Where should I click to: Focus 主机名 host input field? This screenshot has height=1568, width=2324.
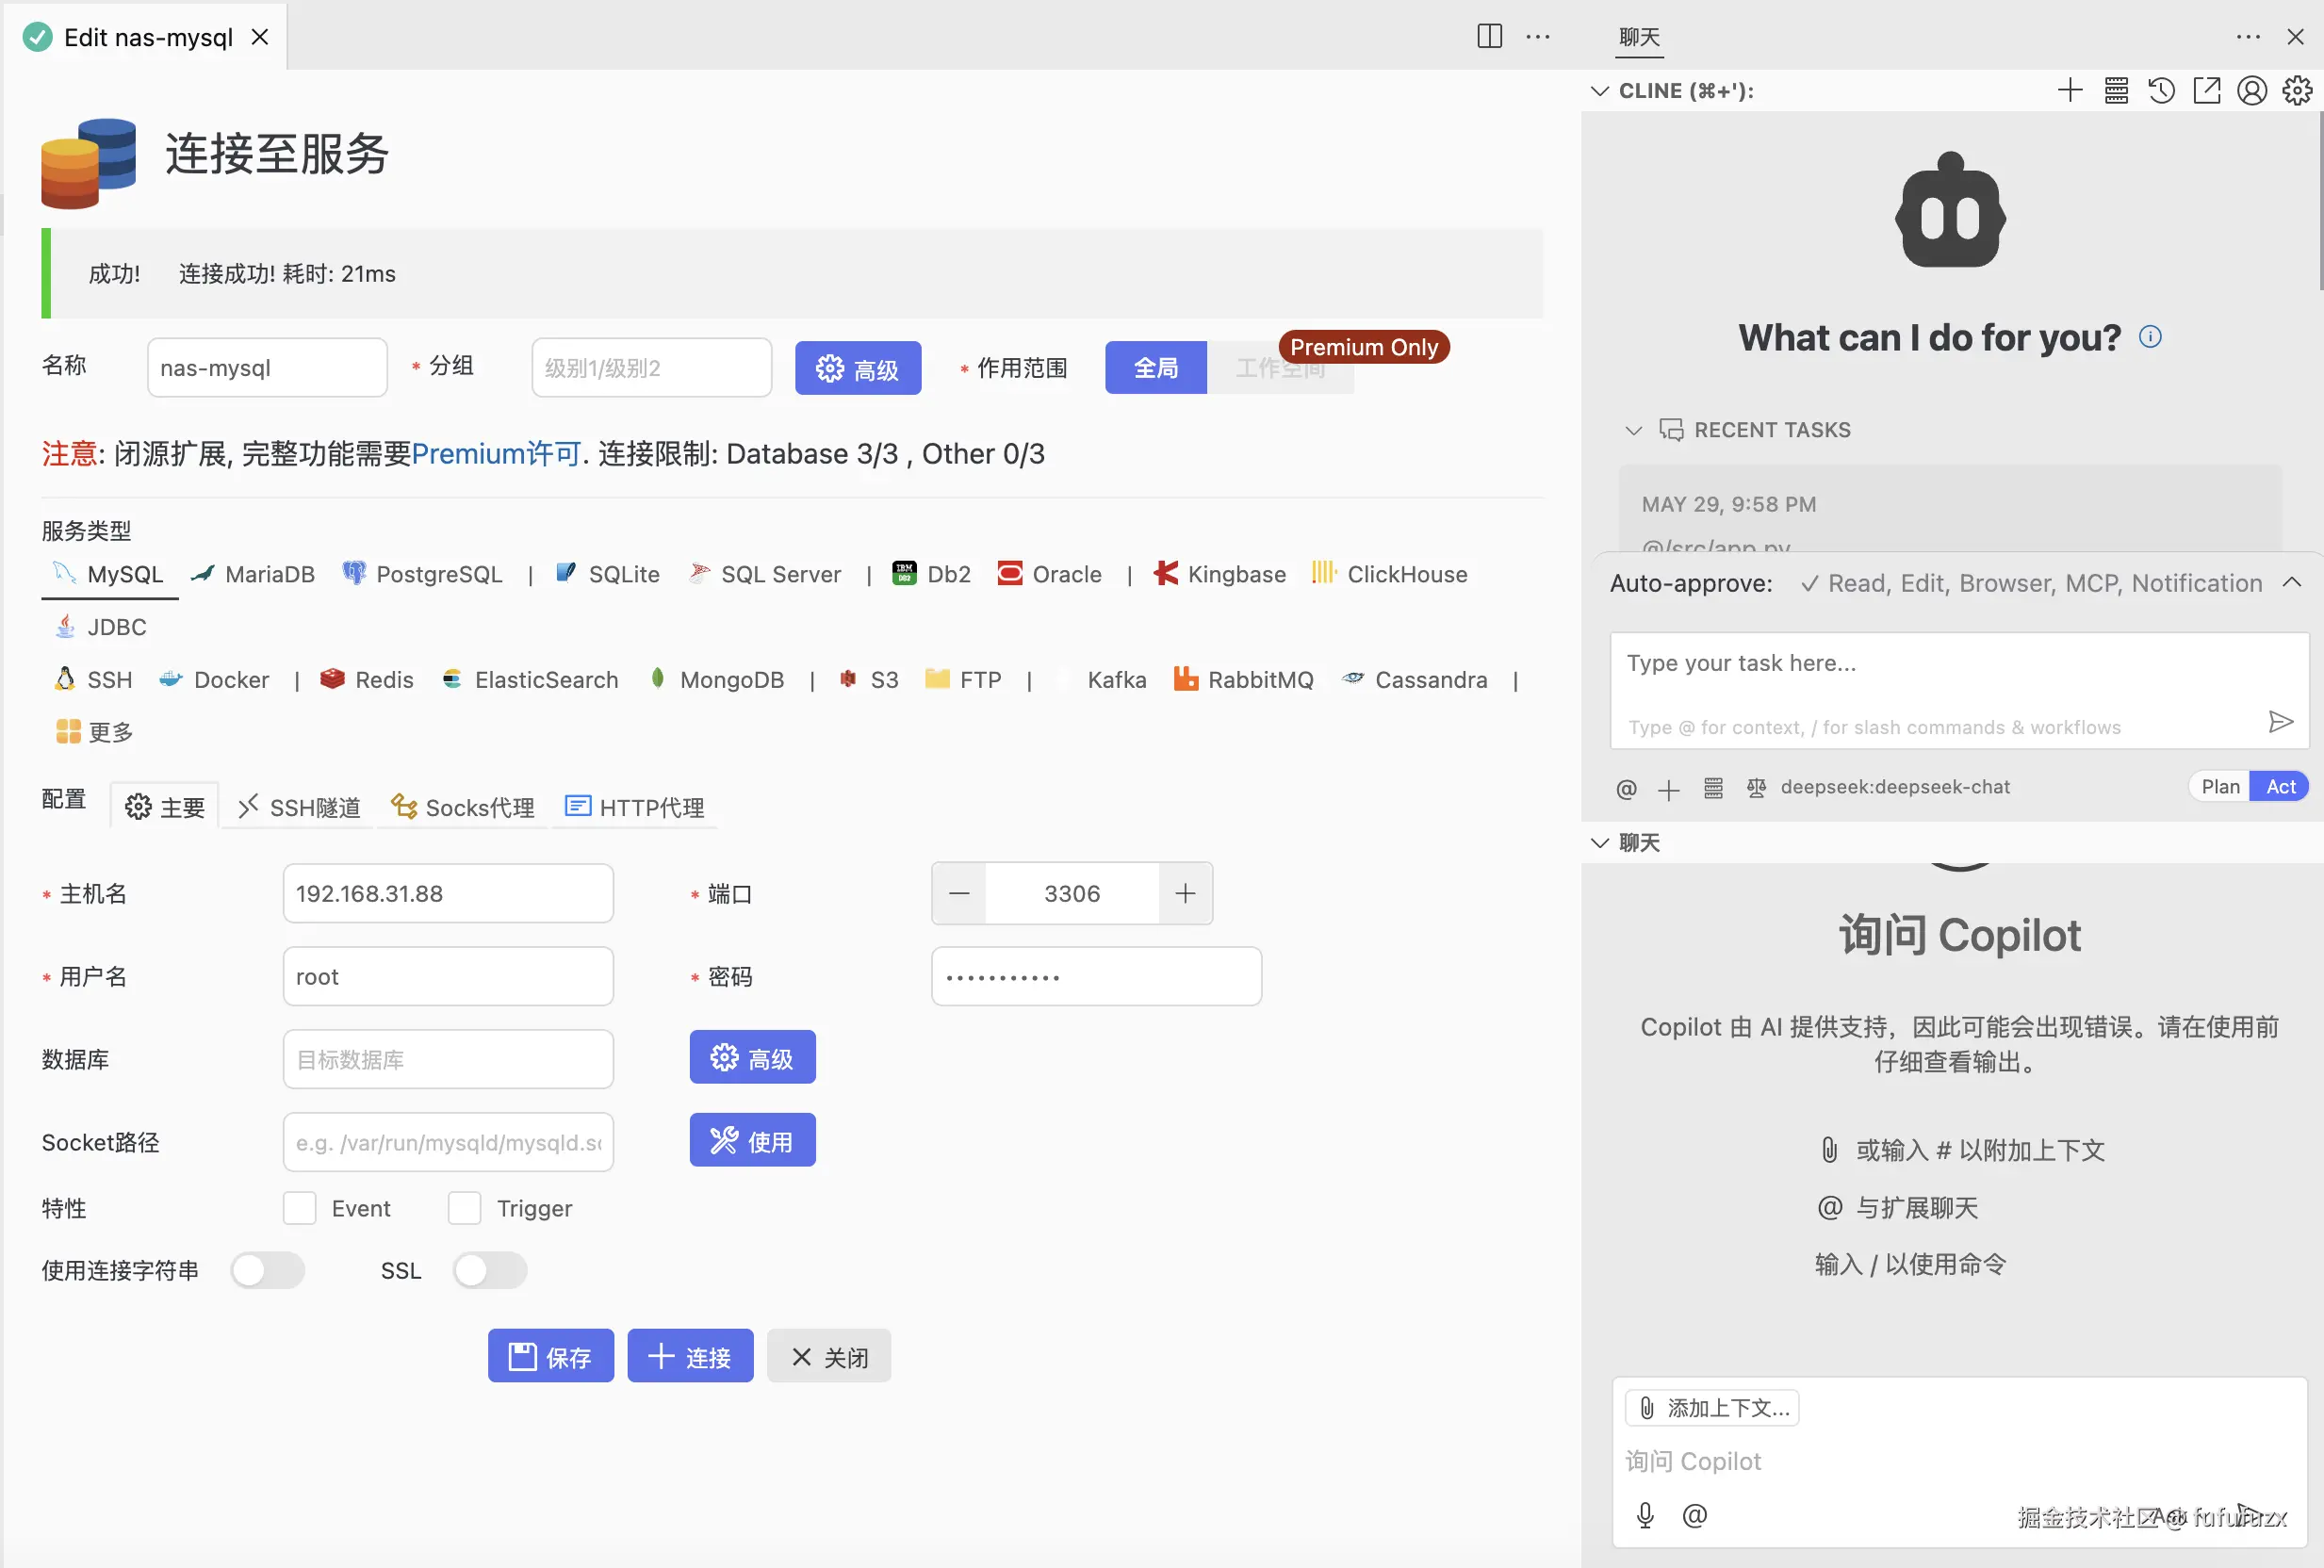[x=448, y=893]
